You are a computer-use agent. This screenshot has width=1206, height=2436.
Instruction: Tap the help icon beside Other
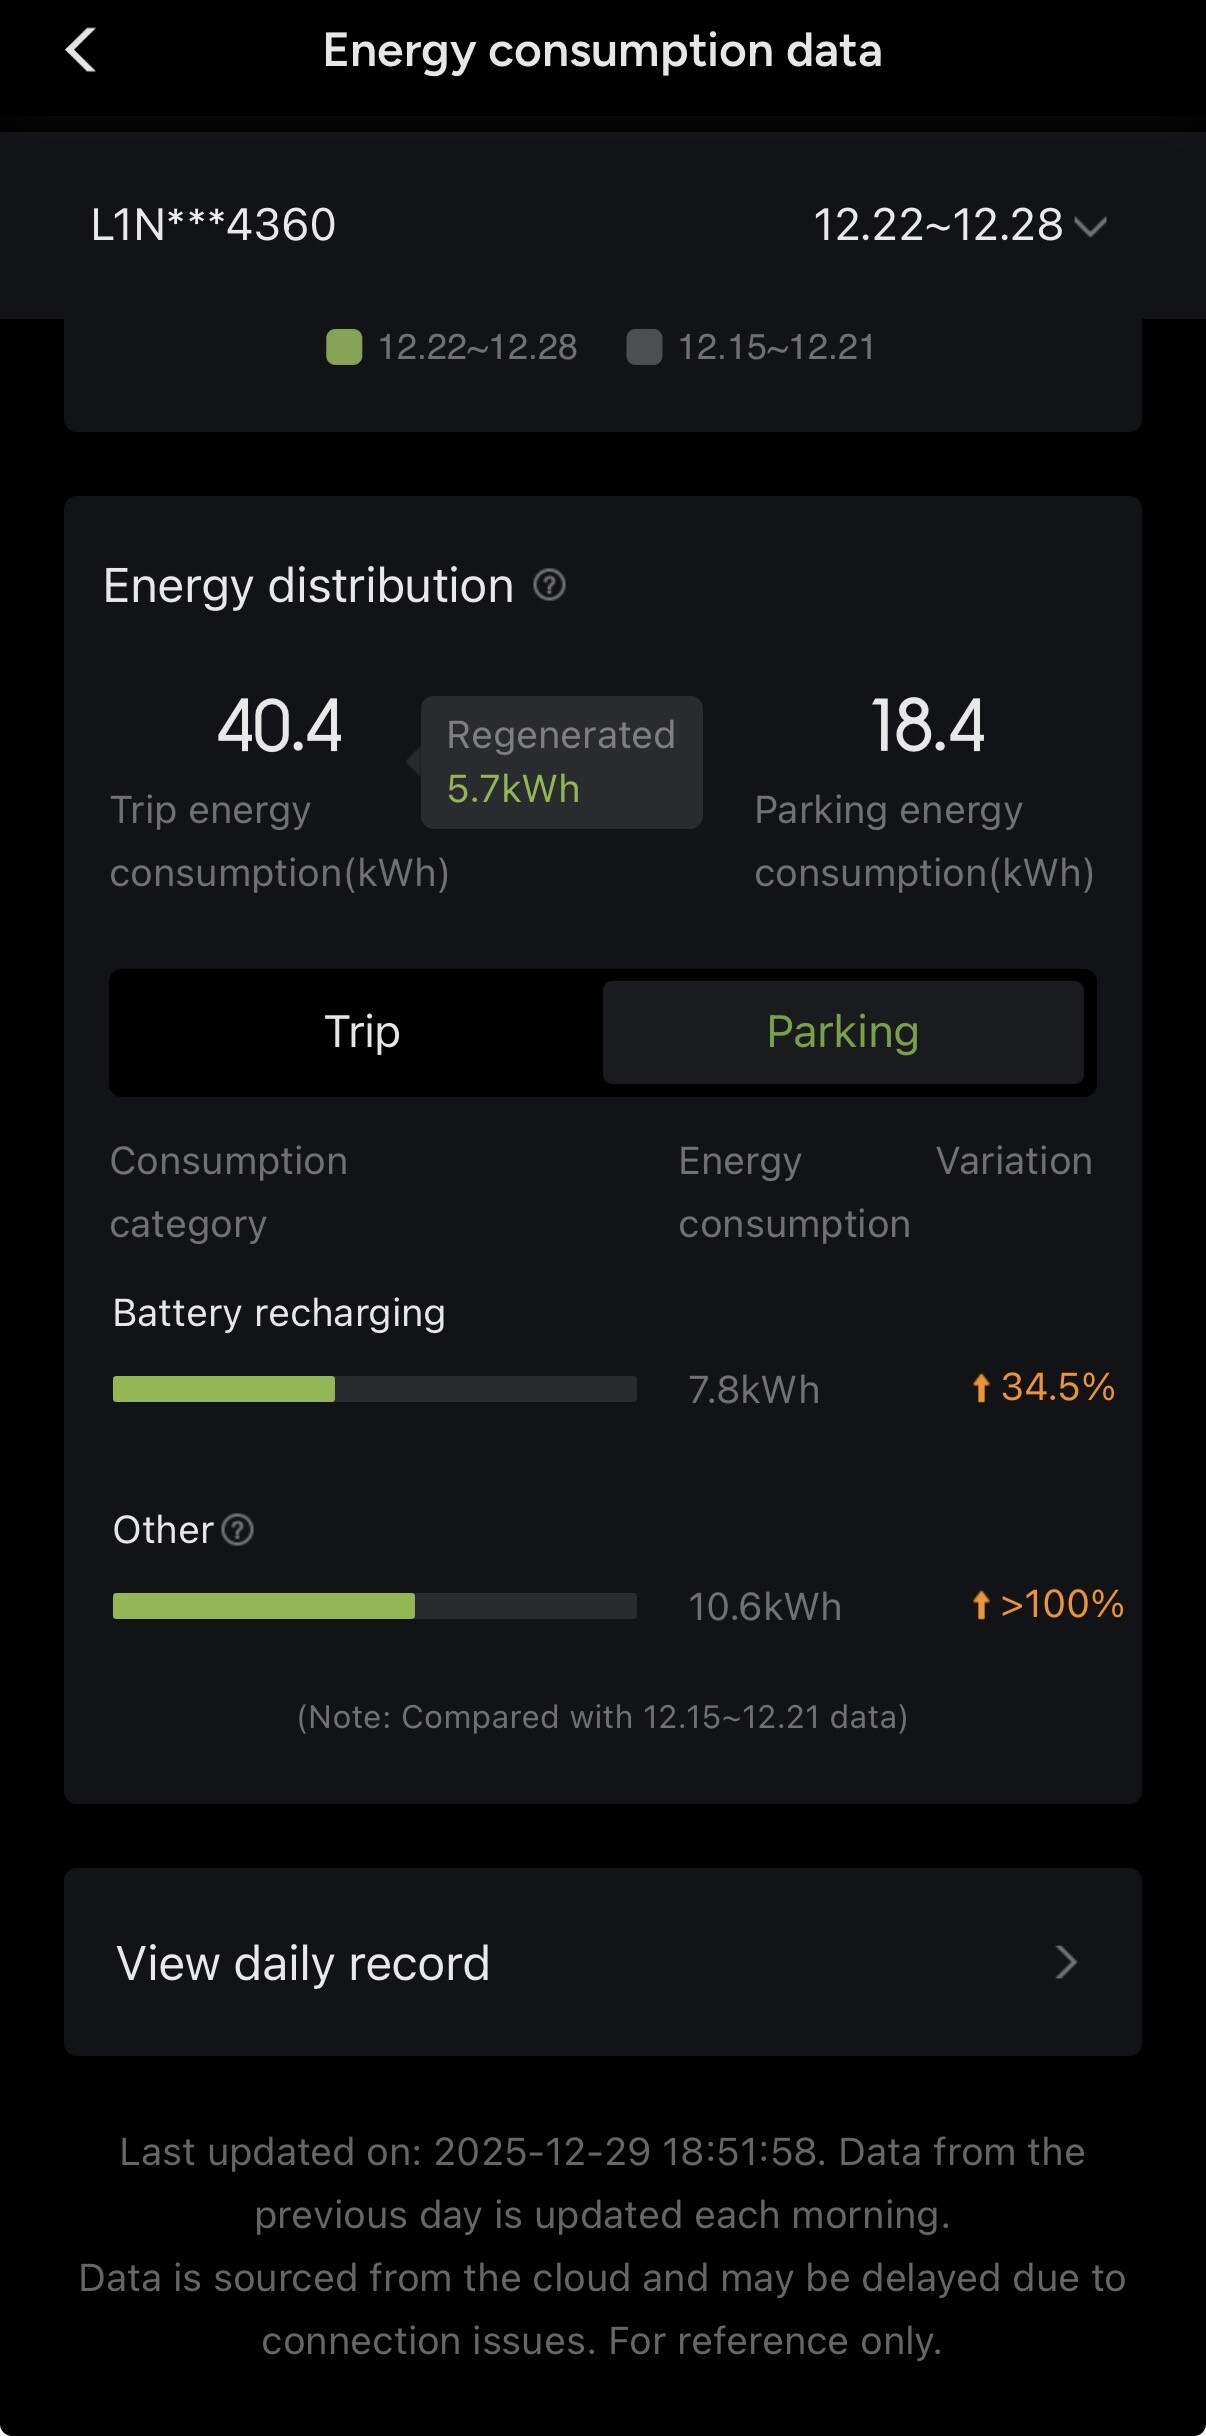[x=238, y=1530]
